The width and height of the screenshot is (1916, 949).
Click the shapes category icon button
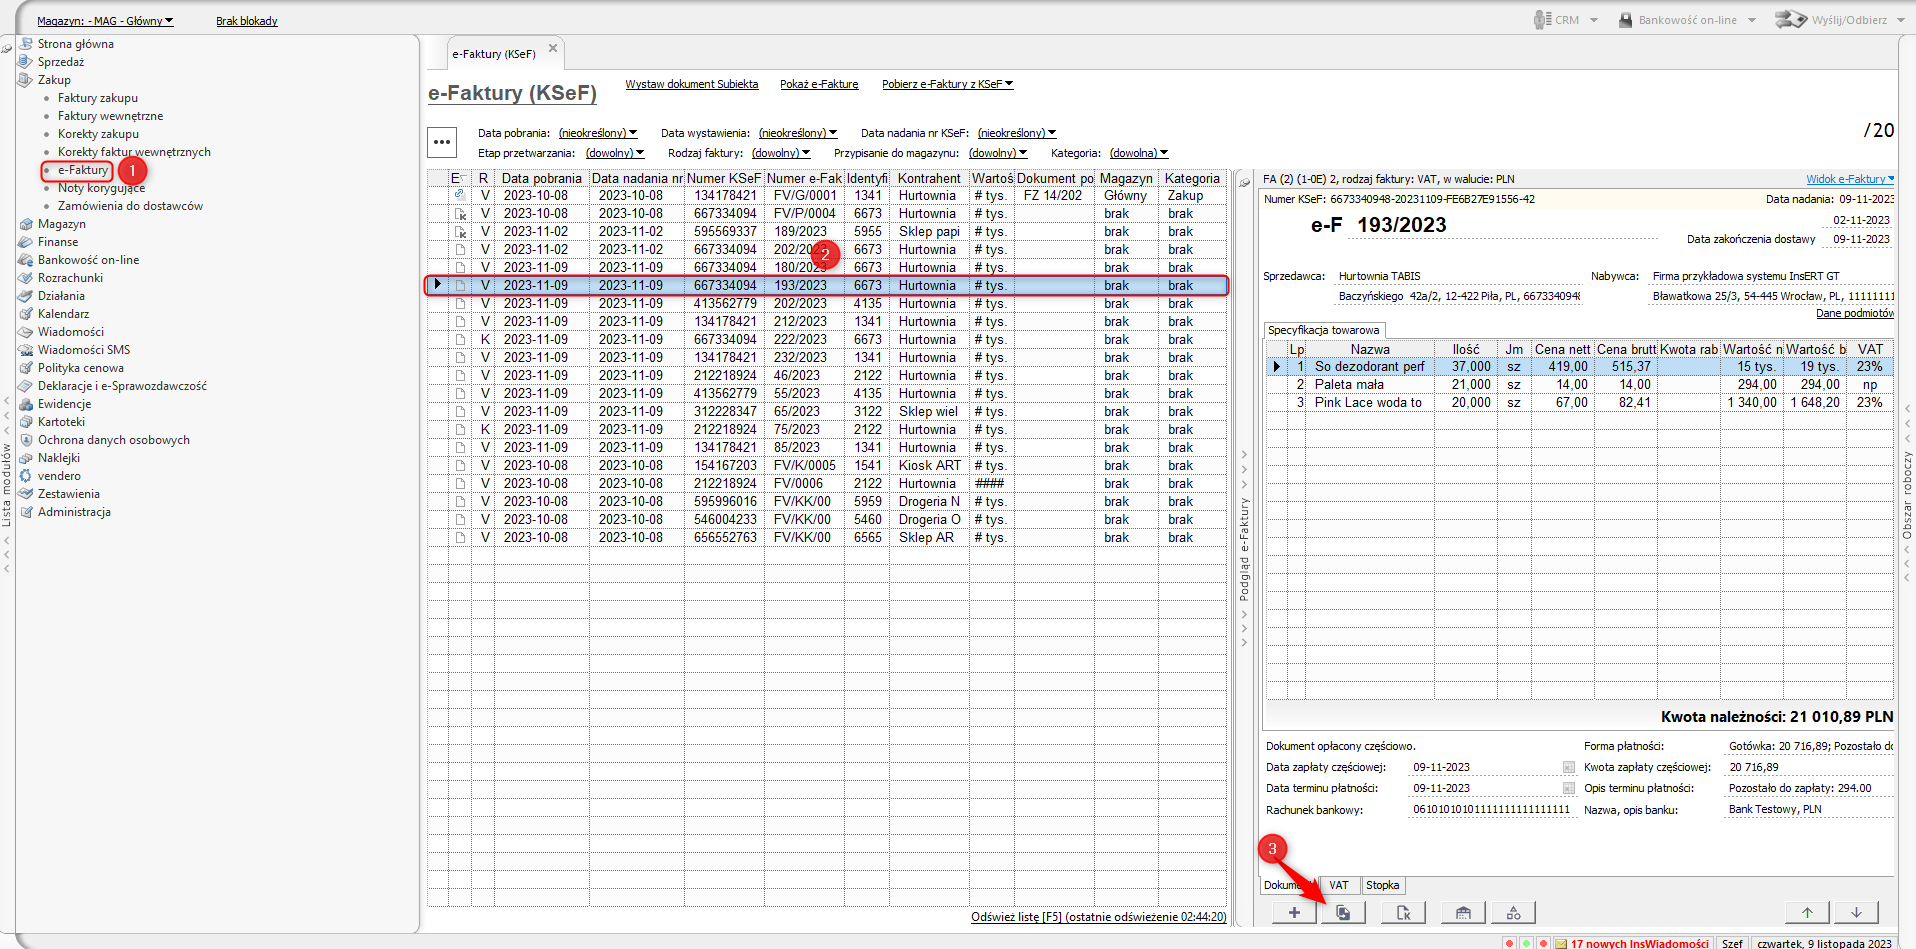click(1513, 912)
